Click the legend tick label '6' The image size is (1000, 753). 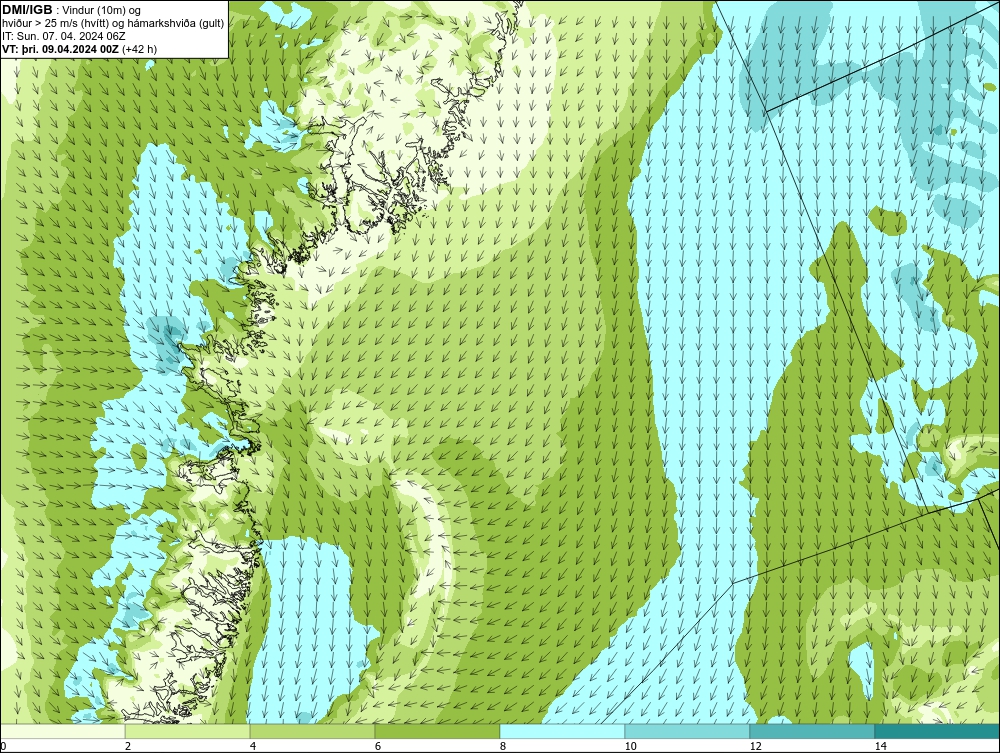(378, 746)
